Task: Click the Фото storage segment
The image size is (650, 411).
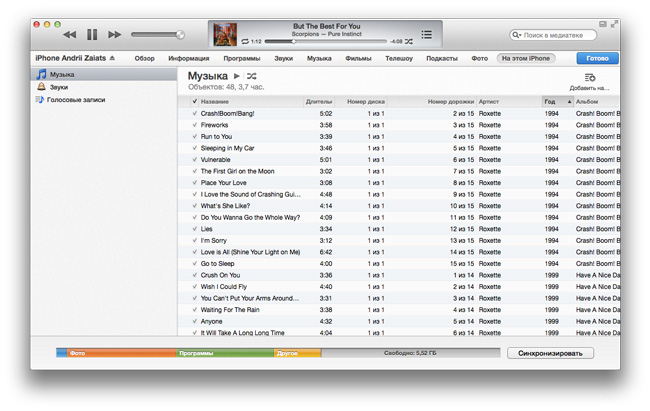Action: (121, 353)
